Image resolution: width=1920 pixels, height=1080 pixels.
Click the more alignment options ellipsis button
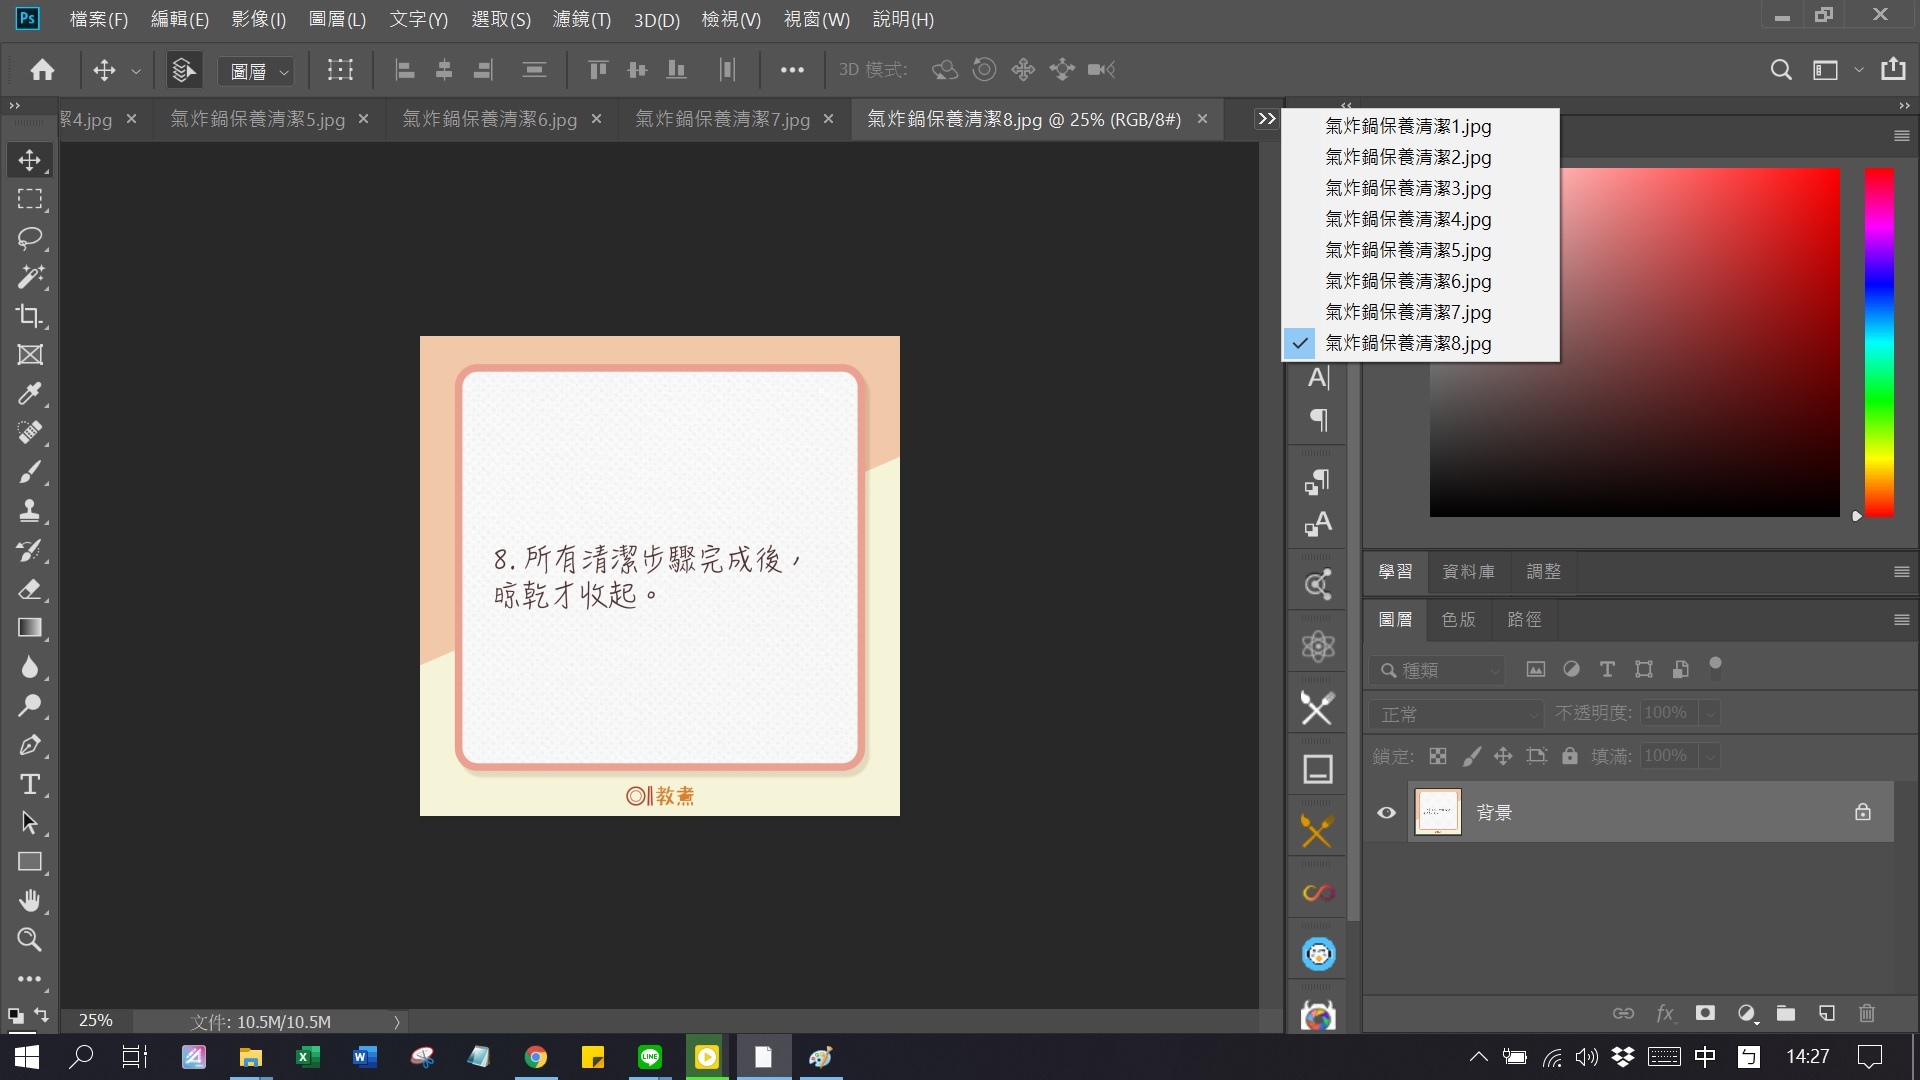coord(793,69)
